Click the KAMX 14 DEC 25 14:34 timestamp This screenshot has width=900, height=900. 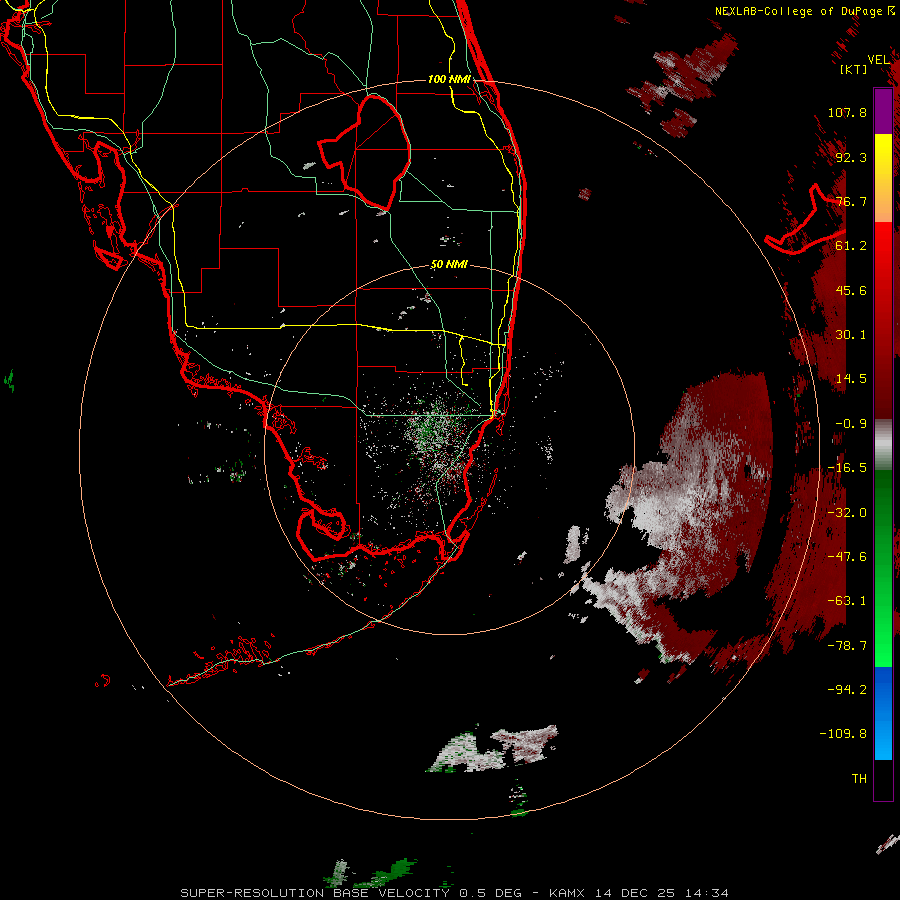point(639,893)
